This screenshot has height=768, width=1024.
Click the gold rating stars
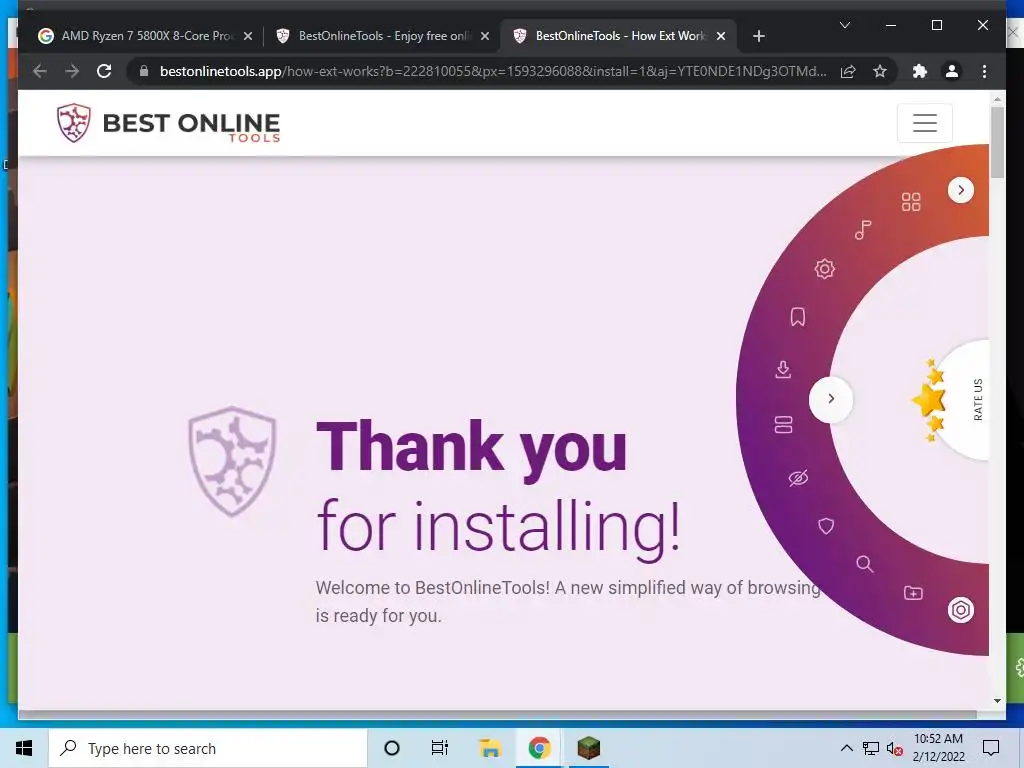tap(929, 399)
